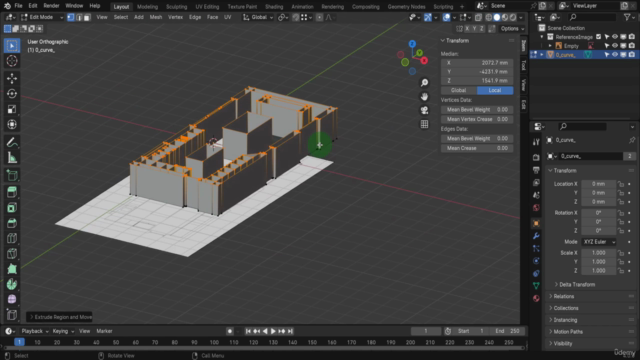This screenshot has height=360, width=640.
Task: Select the Bevel tool
Action: pyautogui.click(x=12, y=223)
